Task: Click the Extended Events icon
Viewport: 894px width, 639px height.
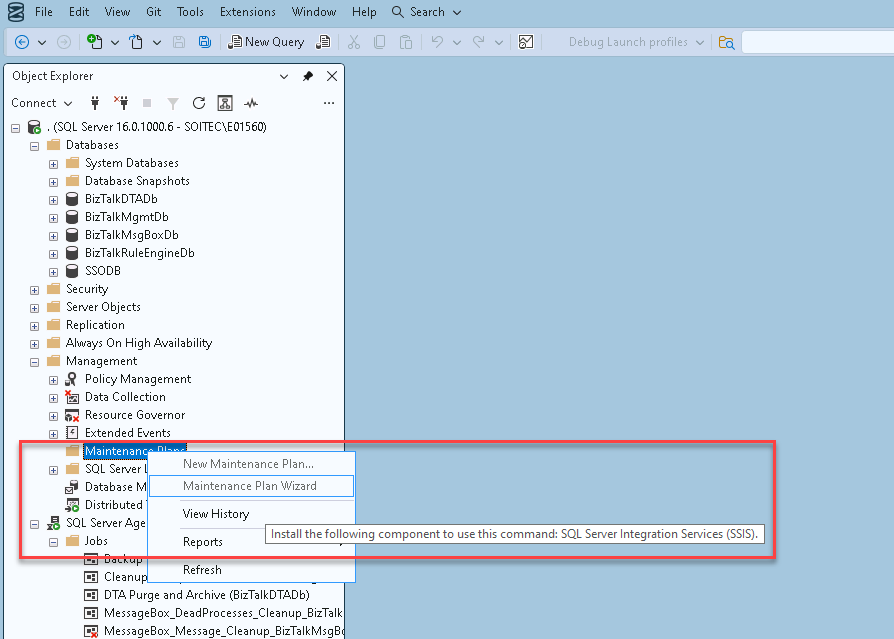Action: click(72, 433)
